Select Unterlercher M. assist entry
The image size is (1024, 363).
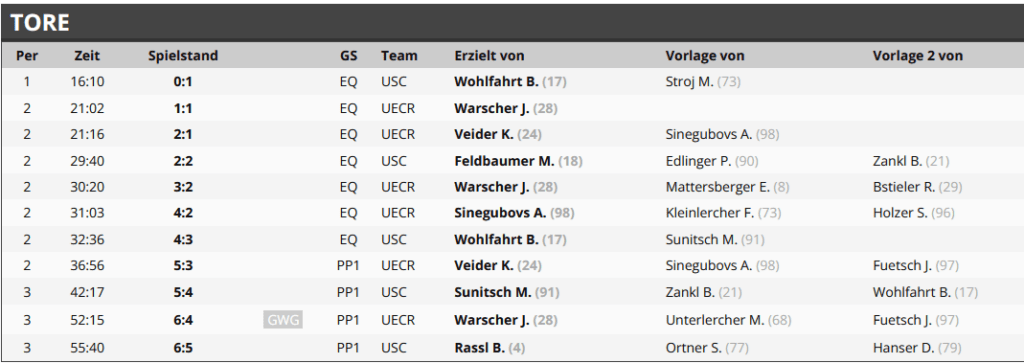point(725,320)
